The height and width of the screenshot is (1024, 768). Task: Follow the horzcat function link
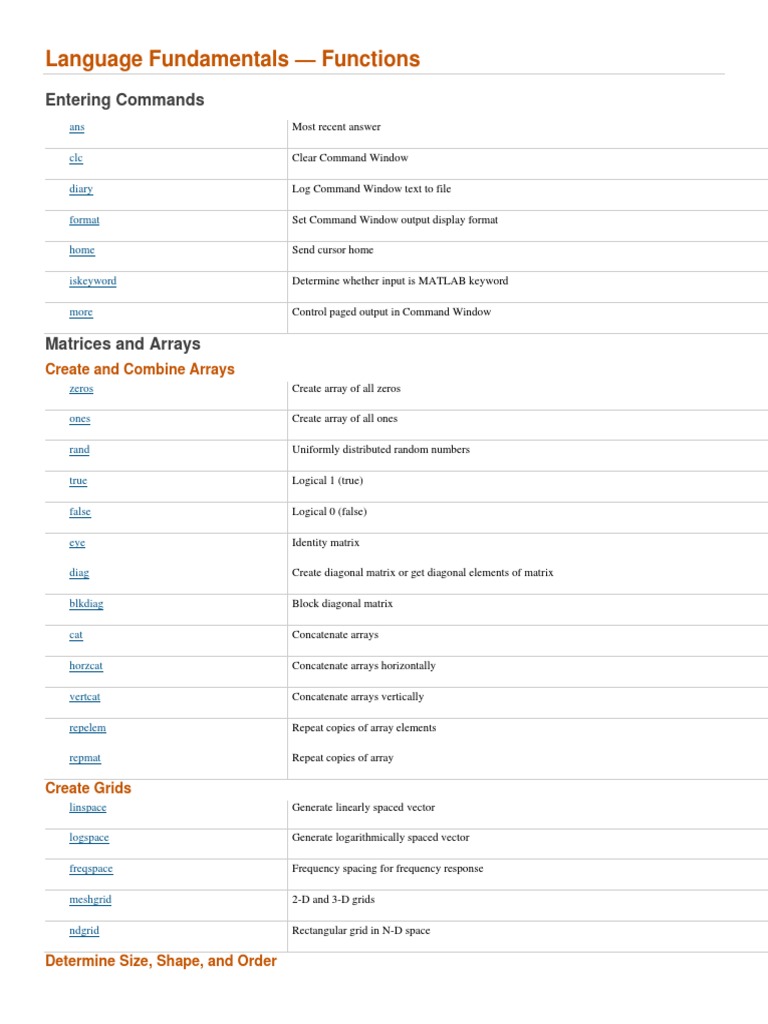86,667
